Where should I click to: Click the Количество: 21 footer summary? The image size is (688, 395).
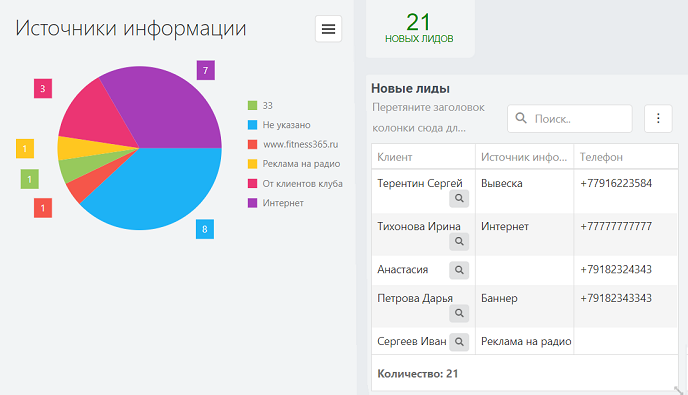(418, 374)
